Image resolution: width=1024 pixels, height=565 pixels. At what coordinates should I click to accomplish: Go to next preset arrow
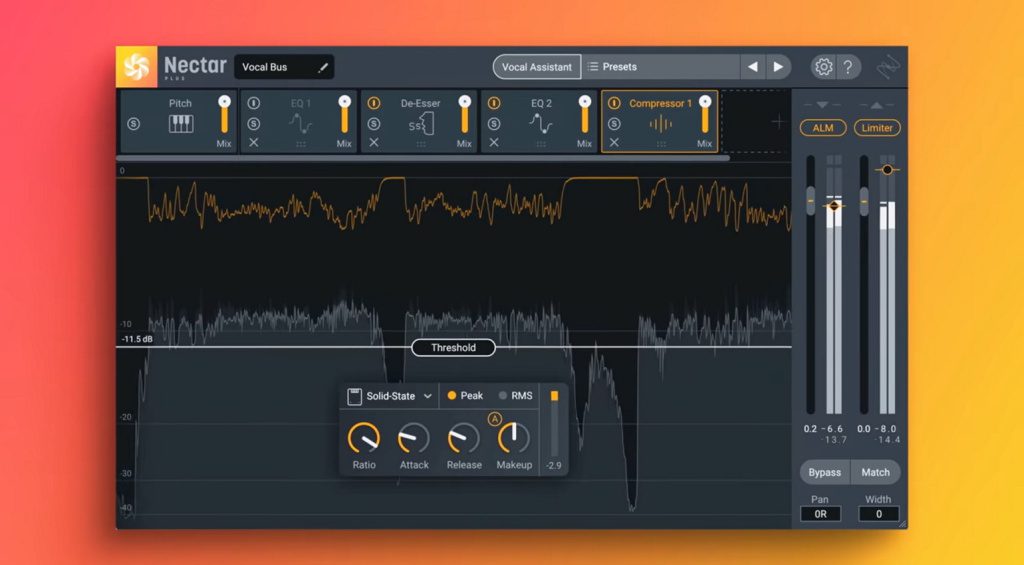pyautogui.click(x=778, y=67)
